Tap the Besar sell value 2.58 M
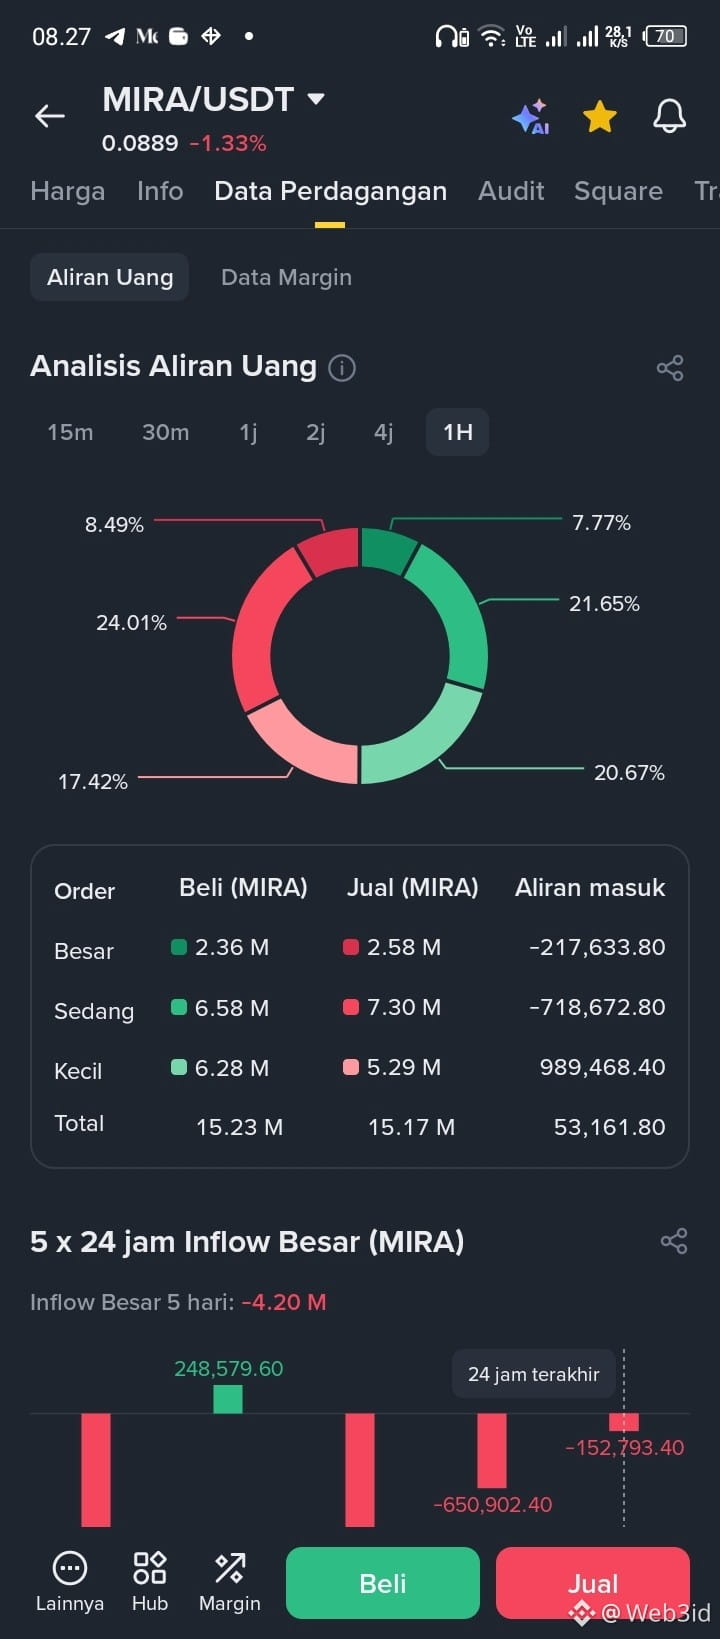 click(404, 947)
